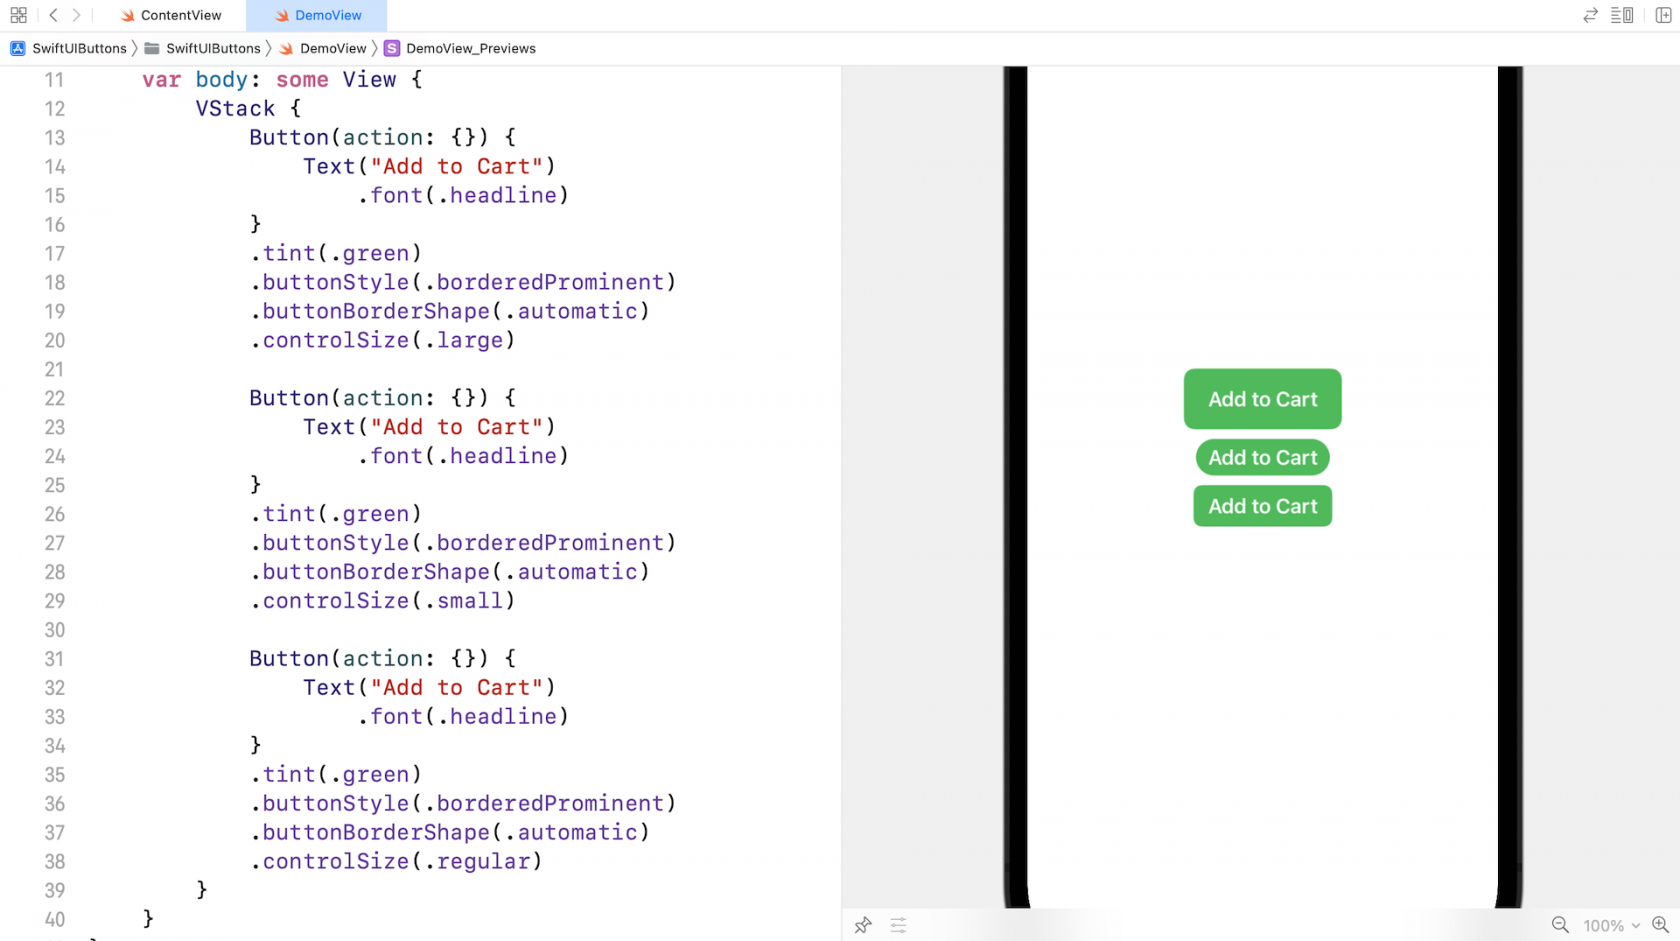The height and width of the screenshot is (941, 1680).
Task: Go back with the left arrow
Action: (x=53, y=15)
